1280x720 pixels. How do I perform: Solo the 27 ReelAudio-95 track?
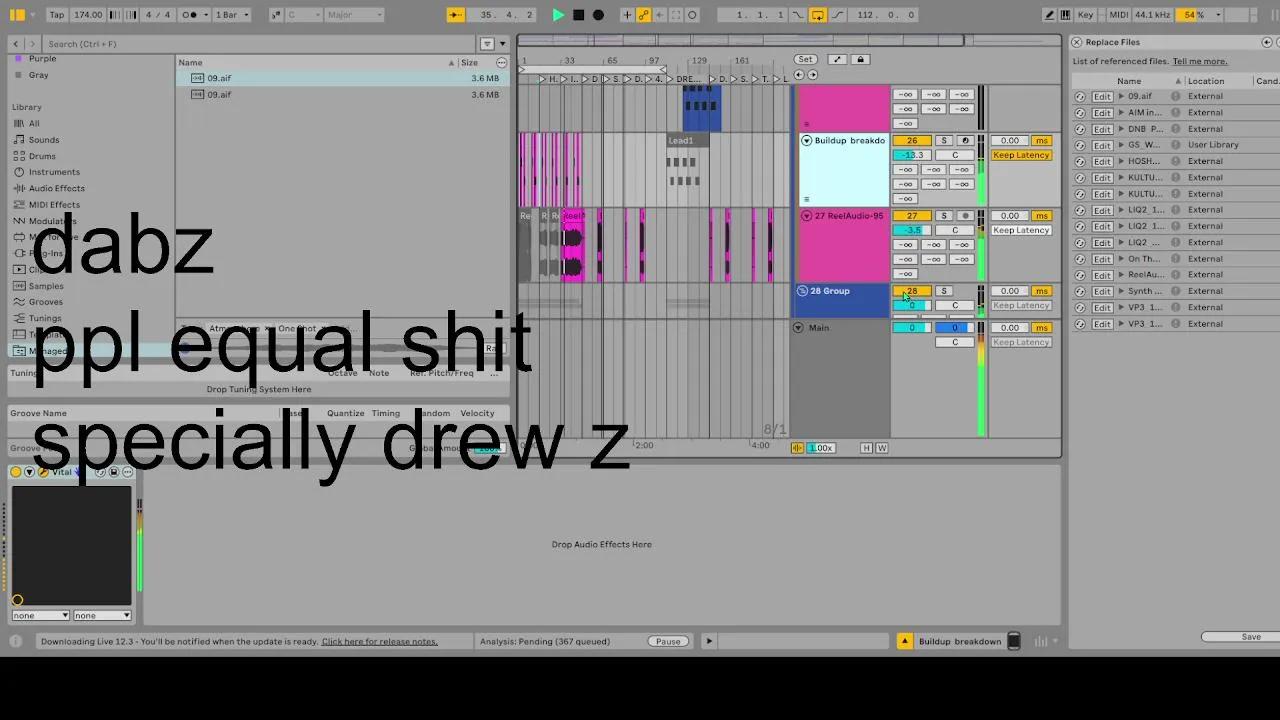(943, 215)
